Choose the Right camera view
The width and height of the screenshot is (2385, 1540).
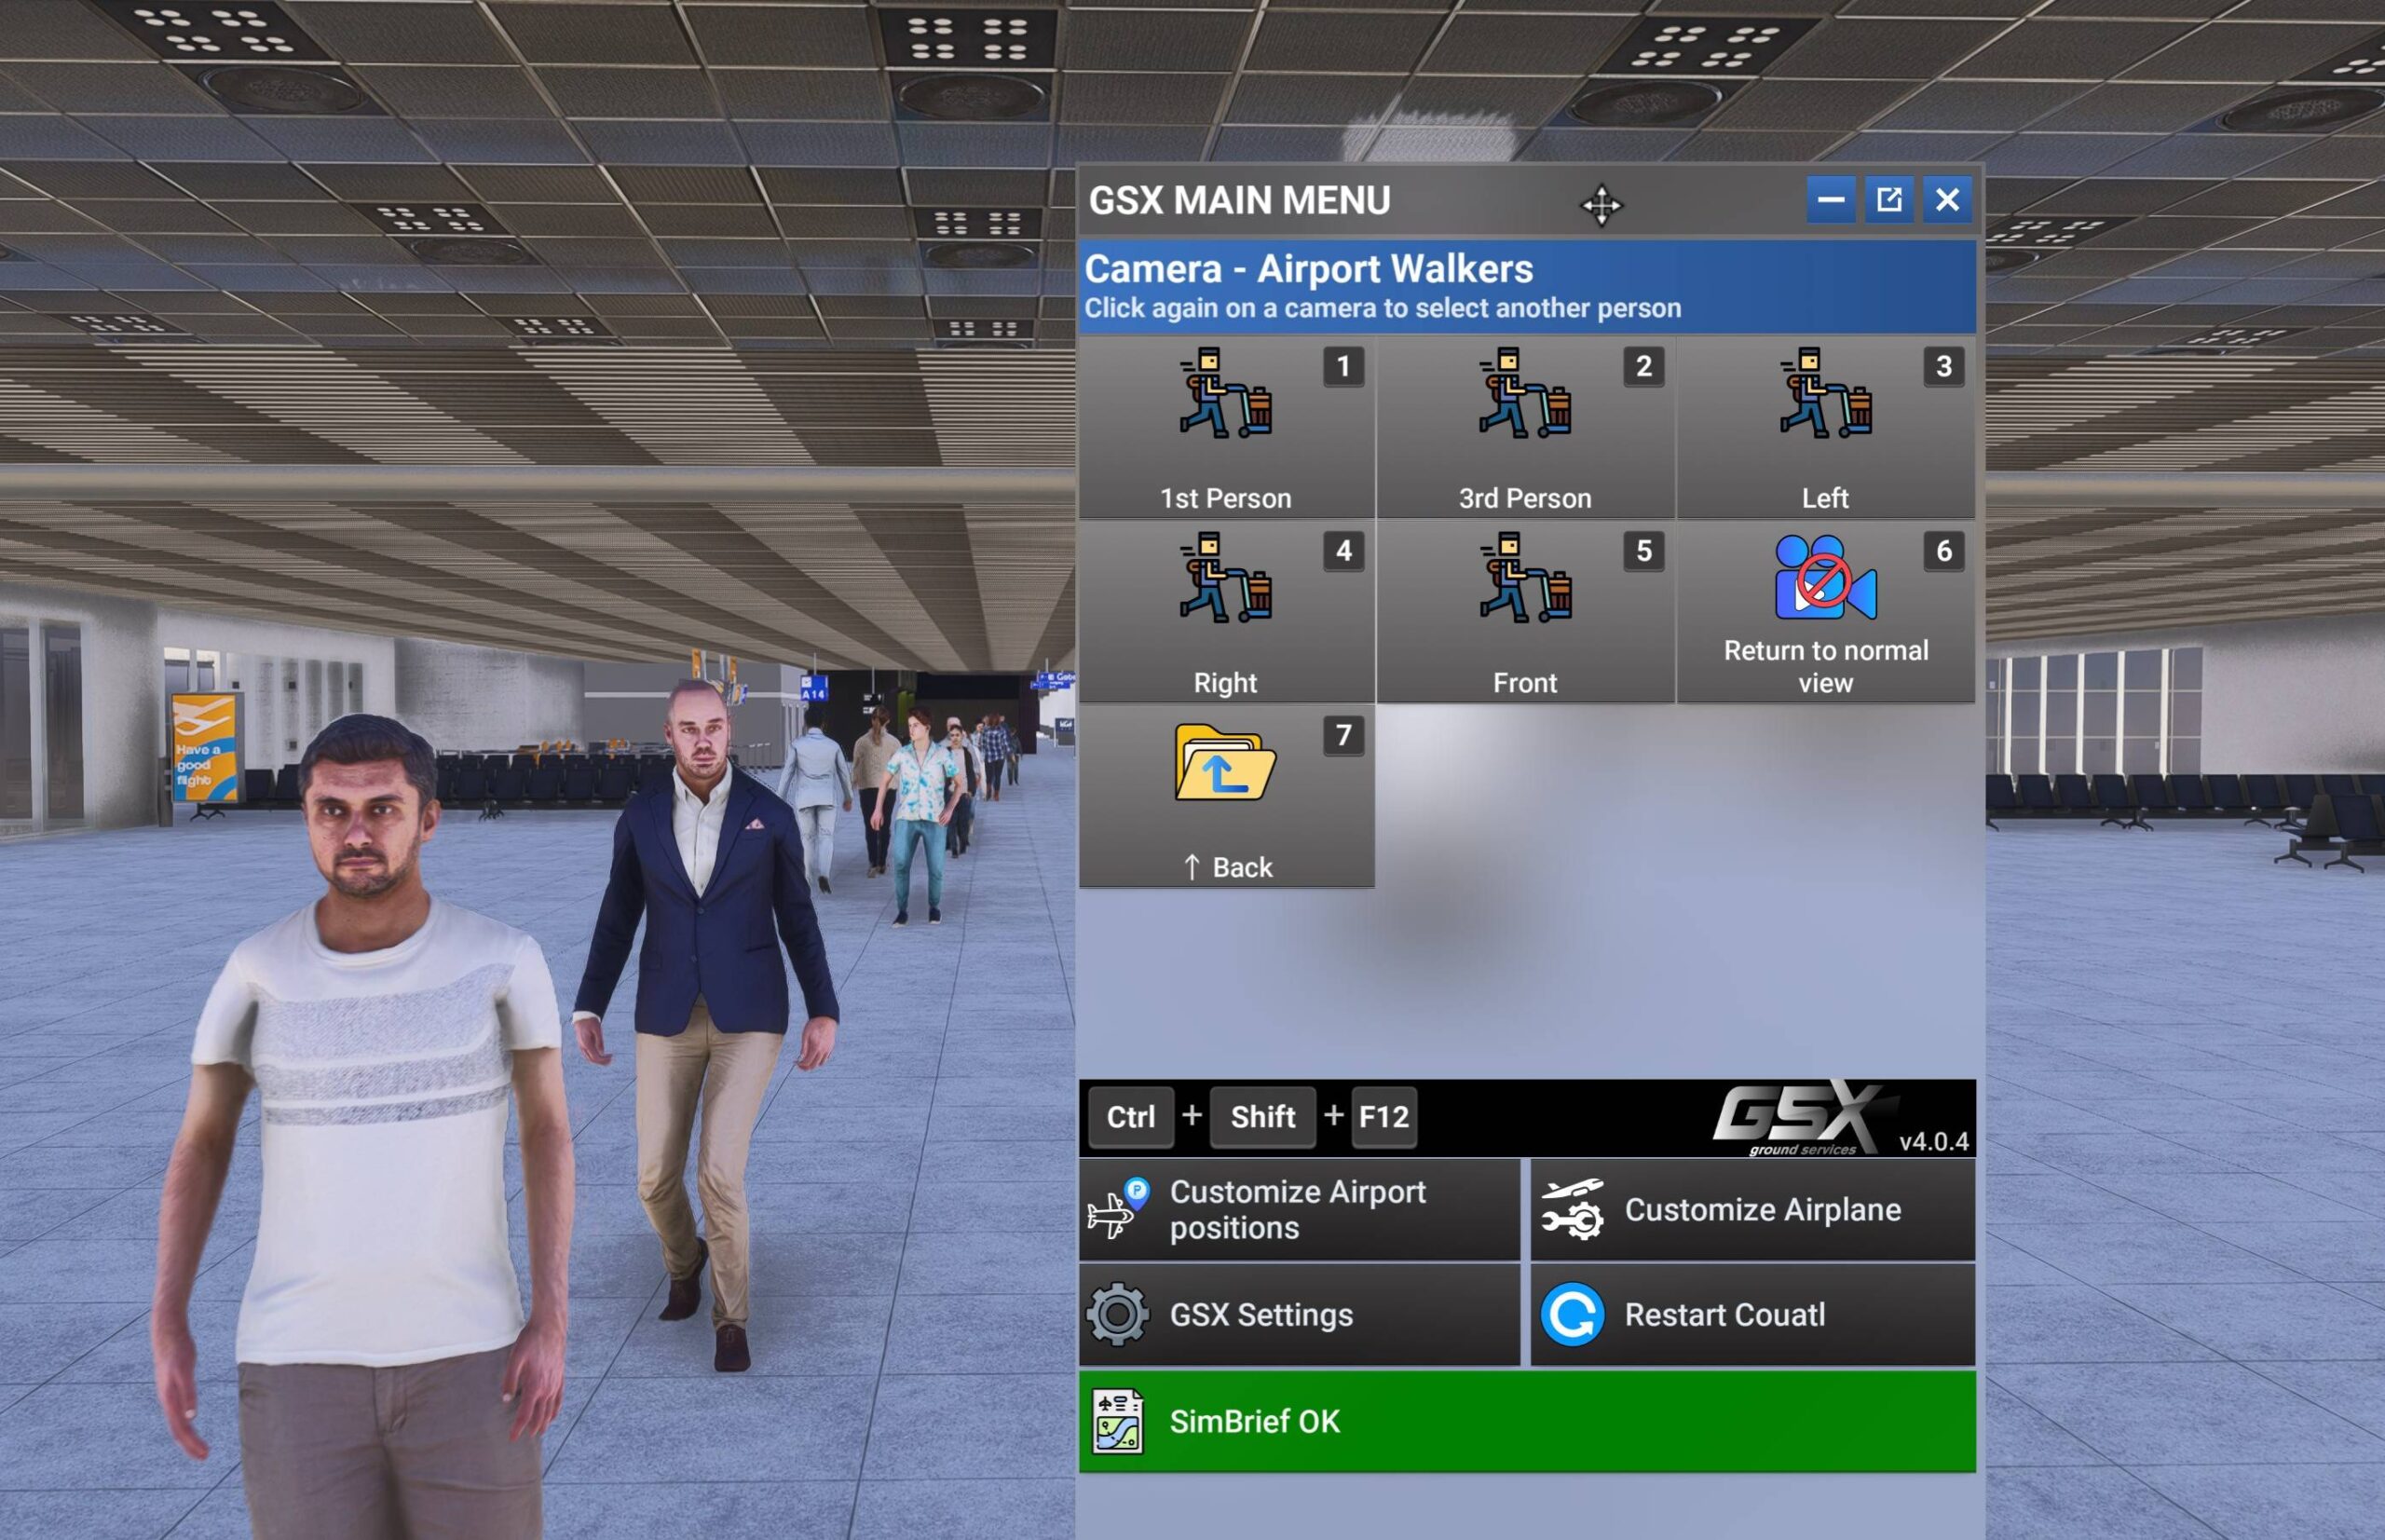(x=1226, y=611)
